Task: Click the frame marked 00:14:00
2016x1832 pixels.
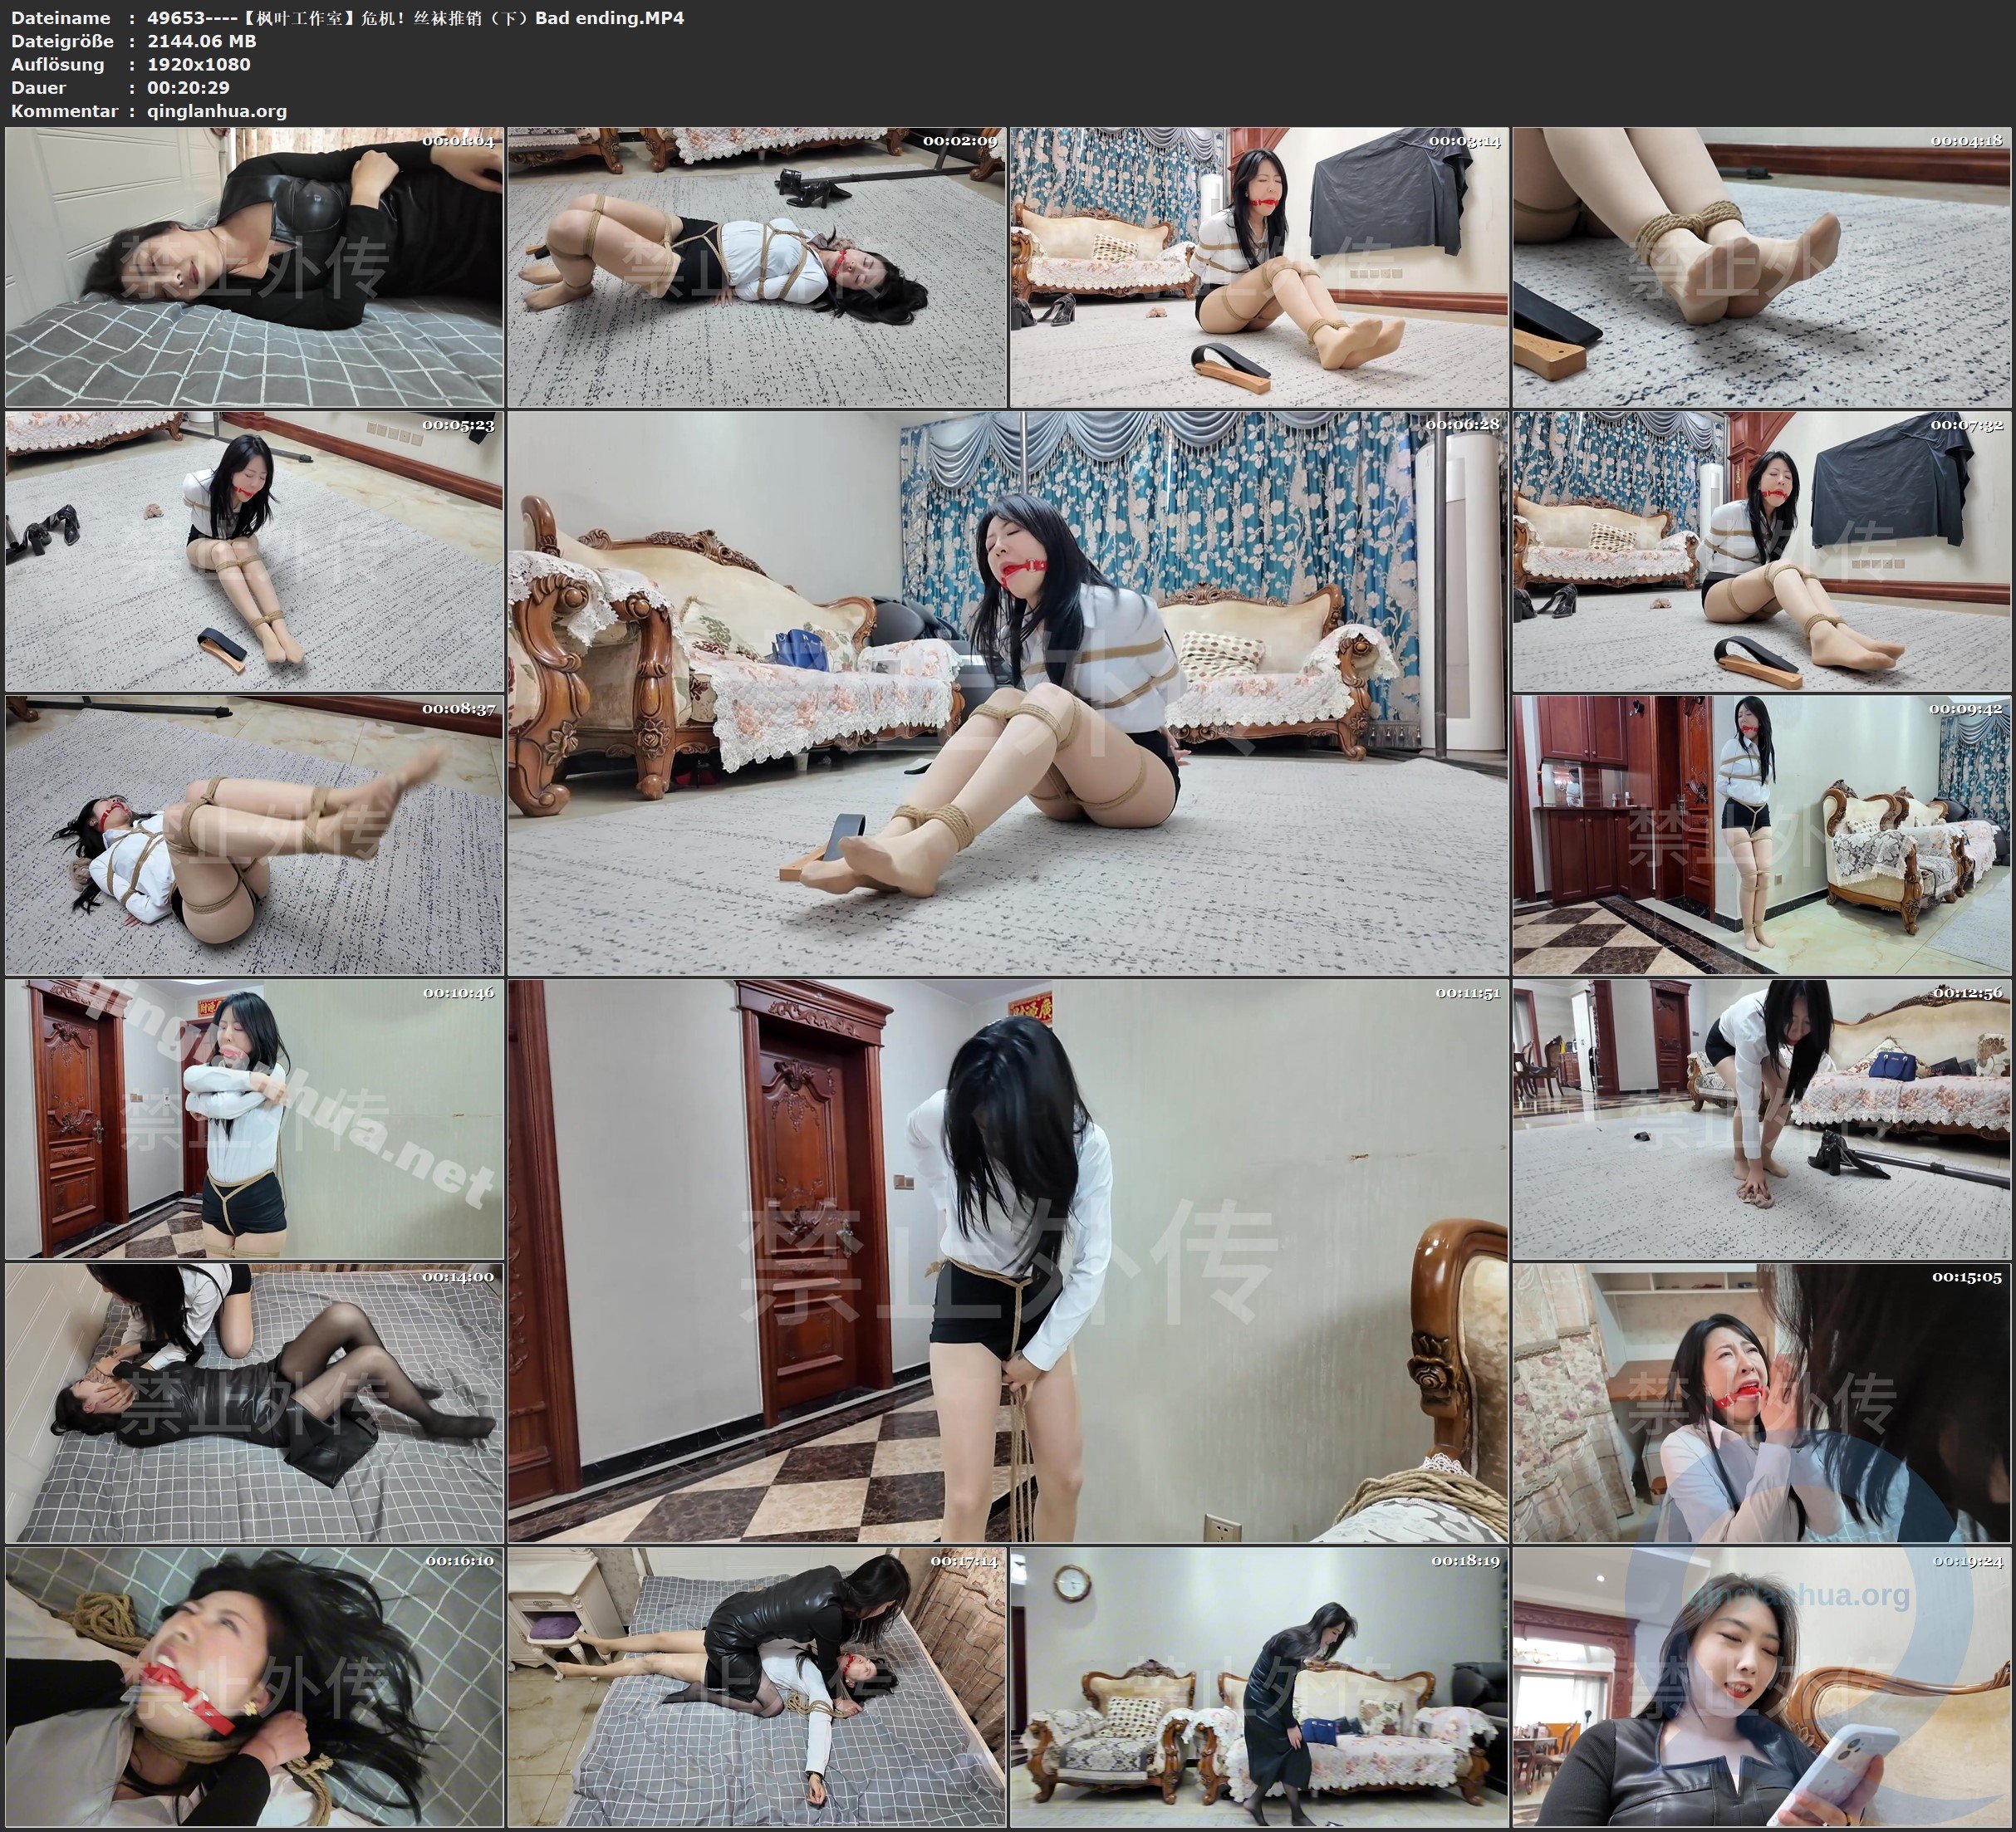Action: click(x=254, y=1403)
